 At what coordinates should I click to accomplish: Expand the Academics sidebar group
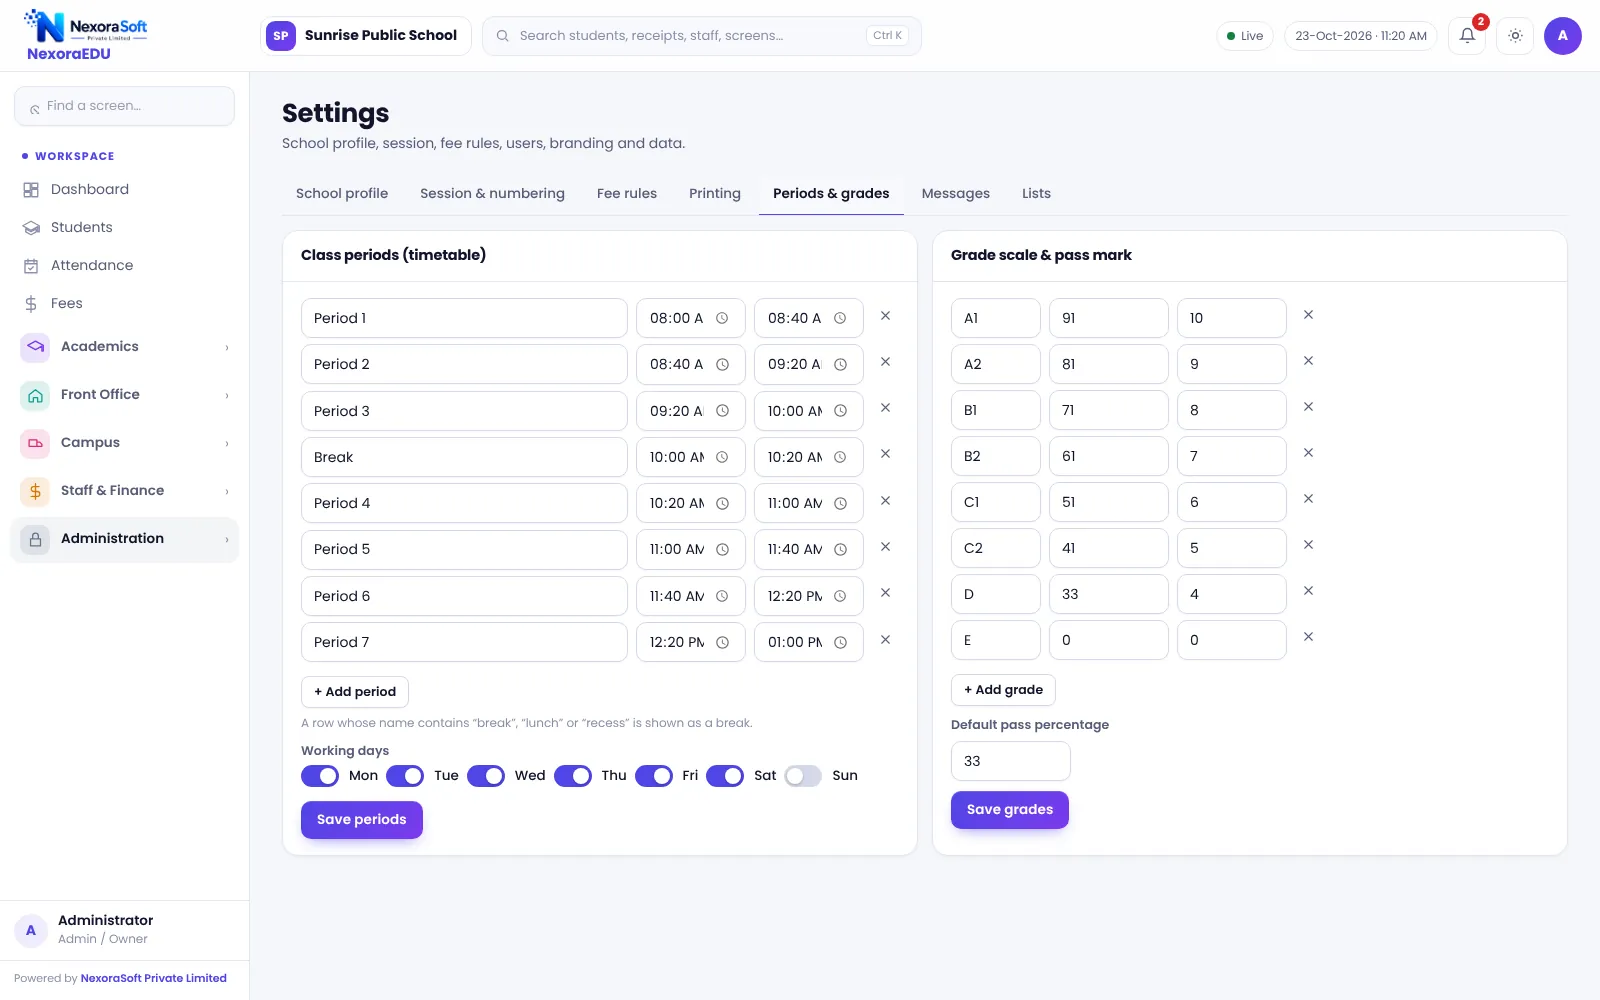click(x=124, y=347)
